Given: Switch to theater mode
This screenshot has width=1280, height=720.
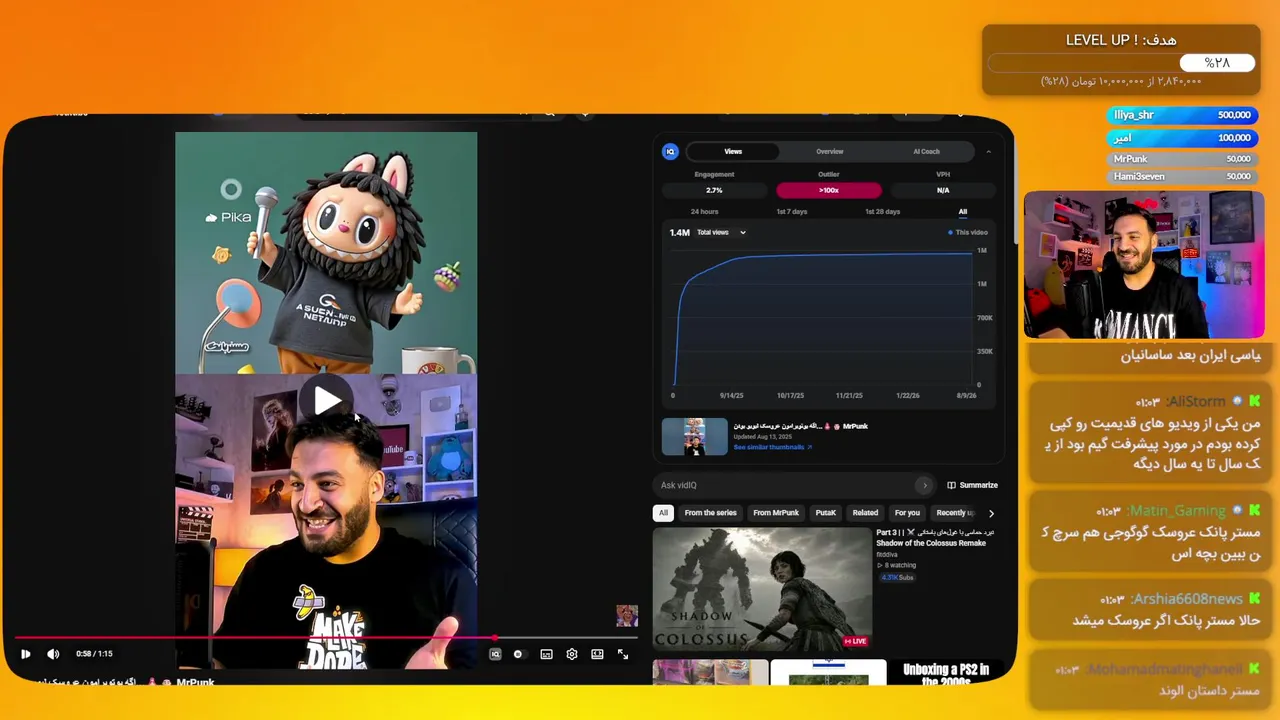Looking at the screenshot, I should click(597, 654).
